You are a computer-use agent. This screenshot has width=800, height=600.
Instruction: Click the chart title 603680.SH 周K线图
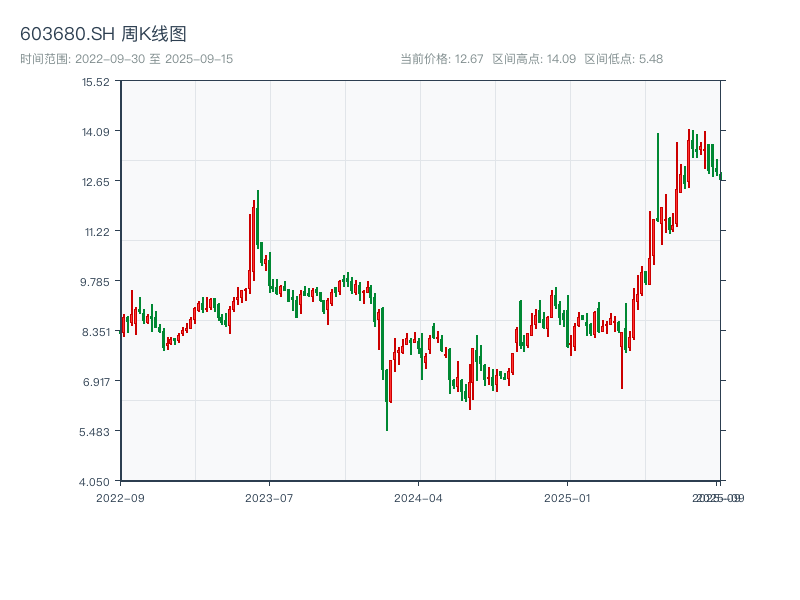pyautogui.click(x=103, y=34)
